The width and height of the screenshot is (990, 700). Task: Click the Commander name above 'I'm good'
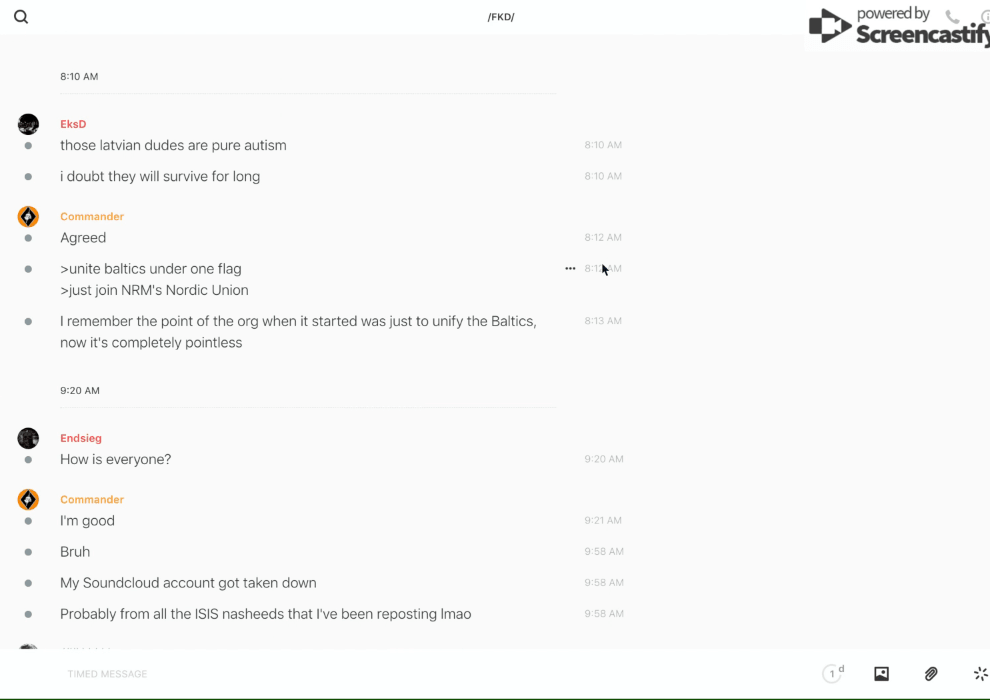click(x=92, y=500)
